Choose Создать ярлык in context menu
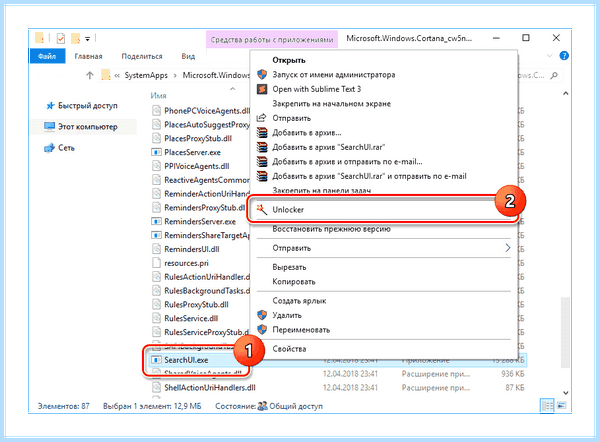600x442 pixels. (x=299, y=301)
